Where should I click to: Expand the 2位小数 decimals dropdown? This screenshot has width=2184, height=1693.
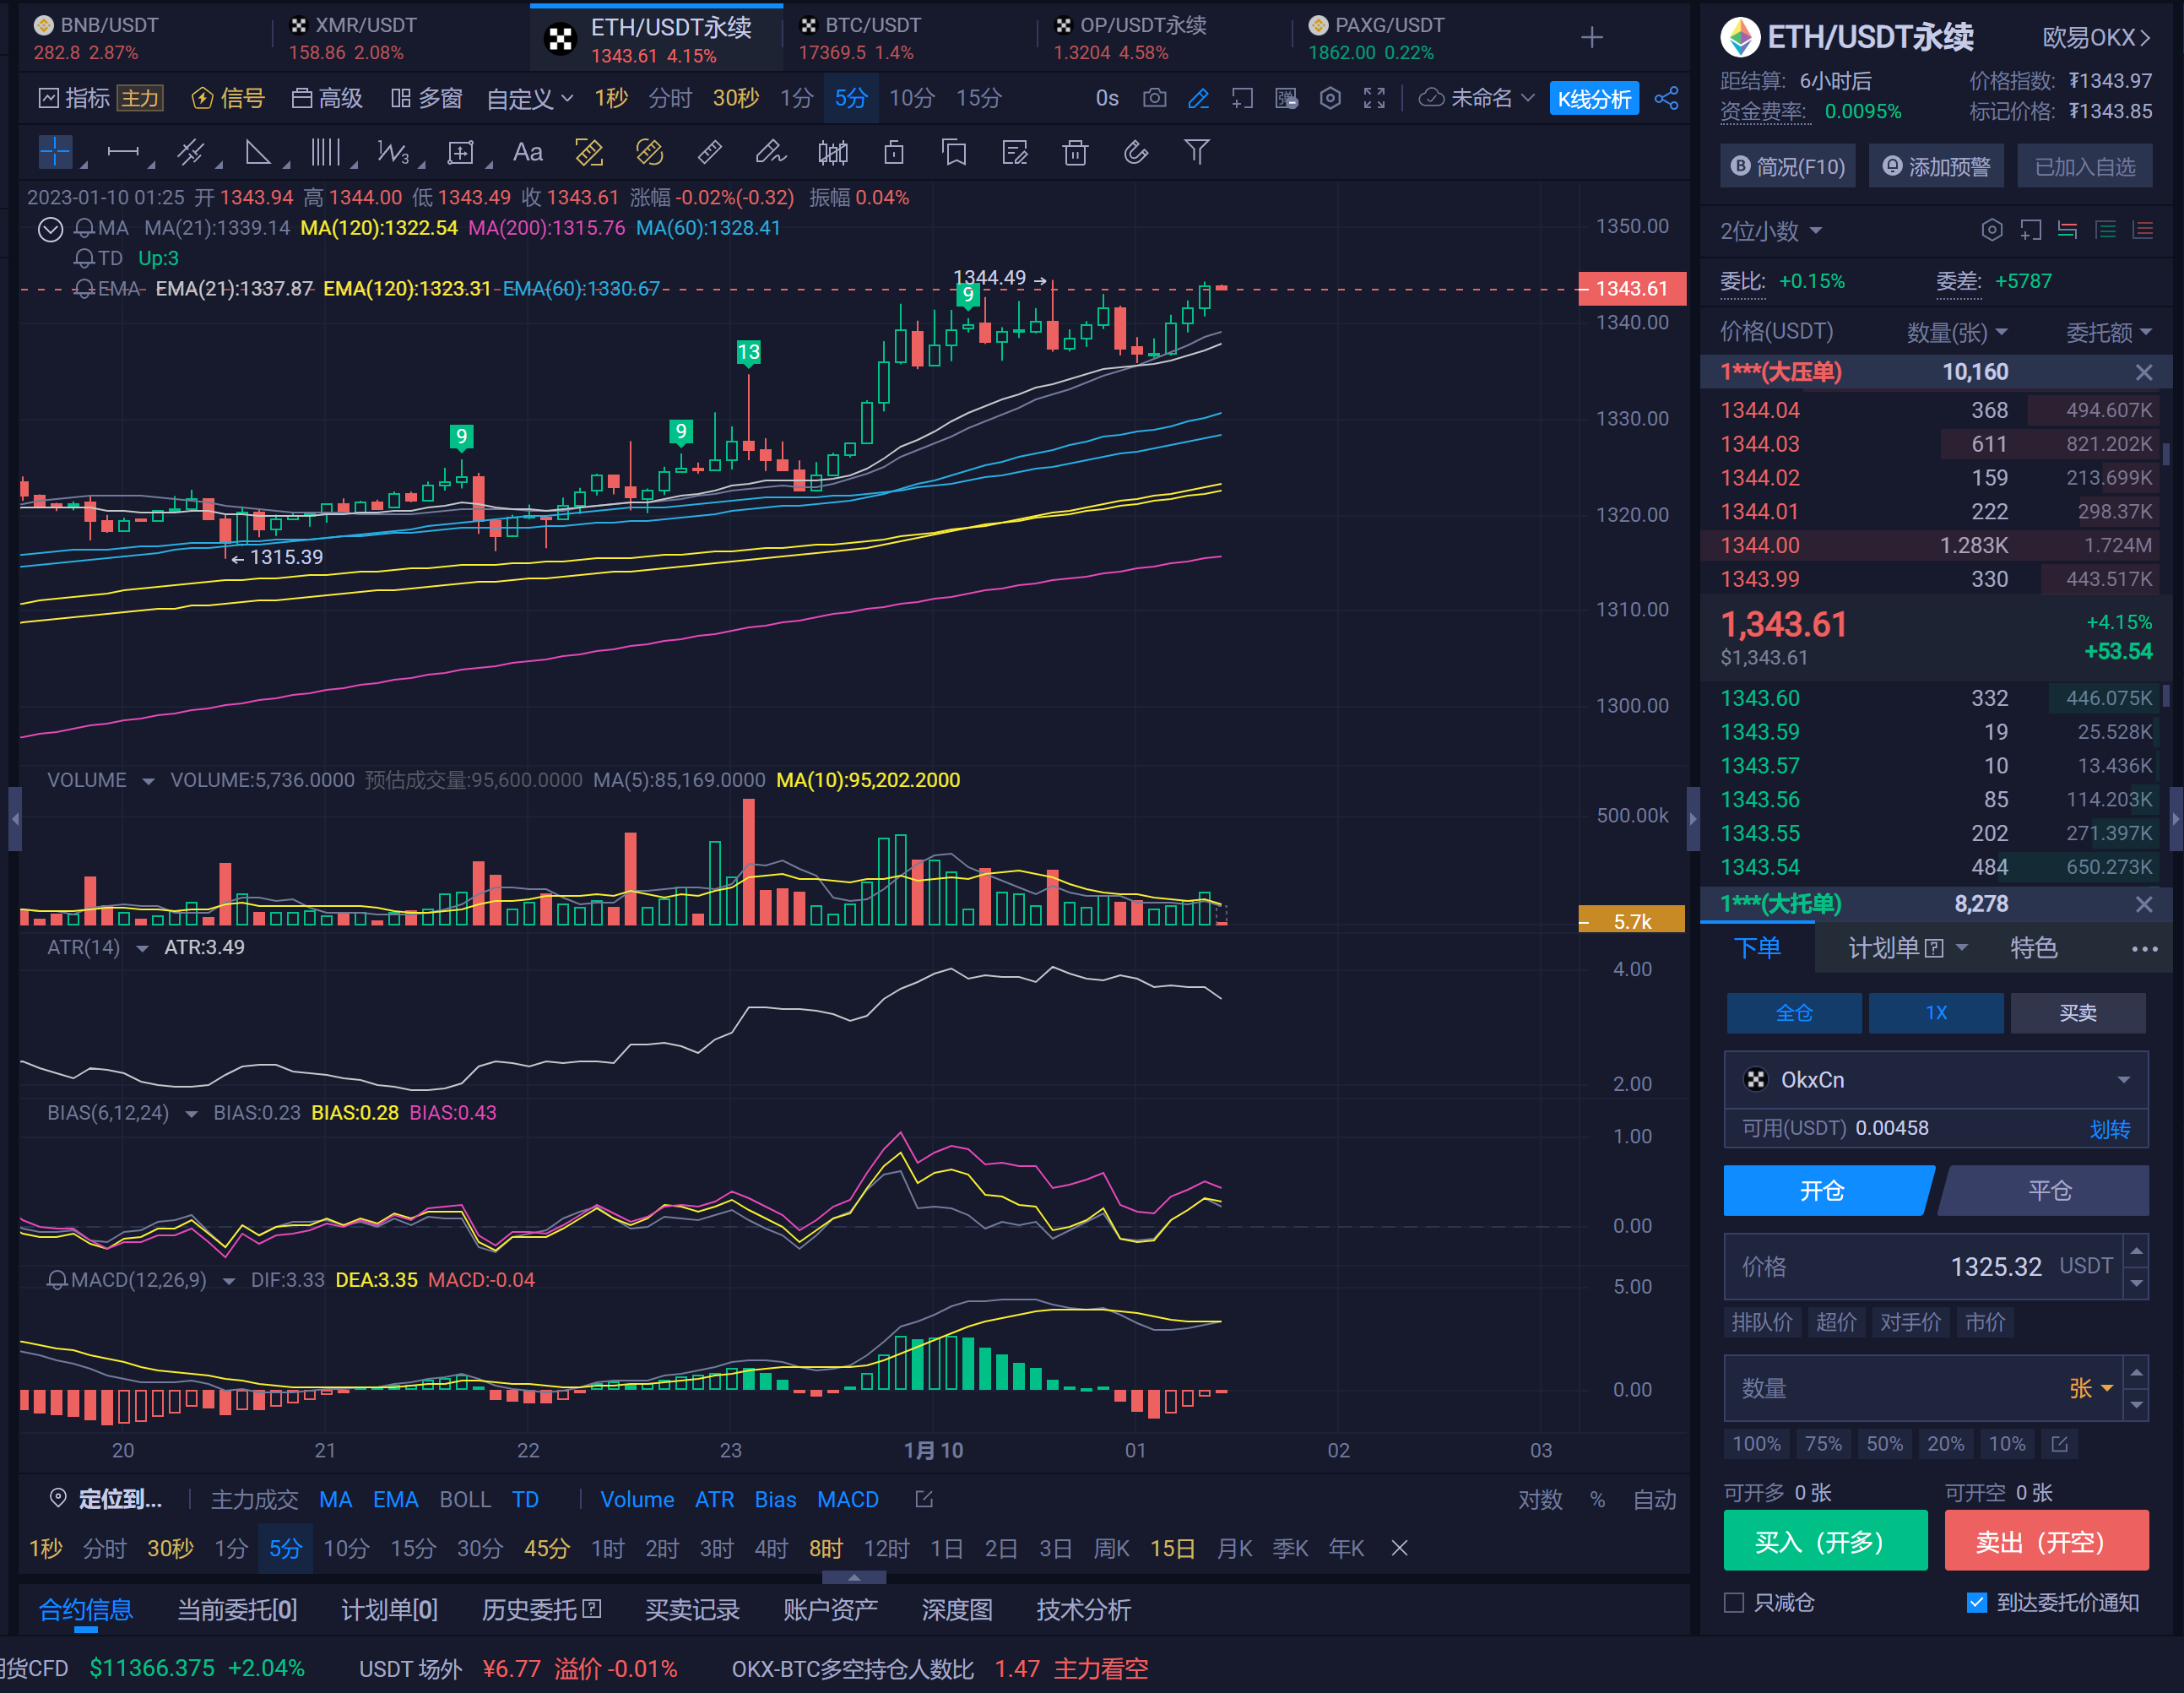[x=1770, y=231]
